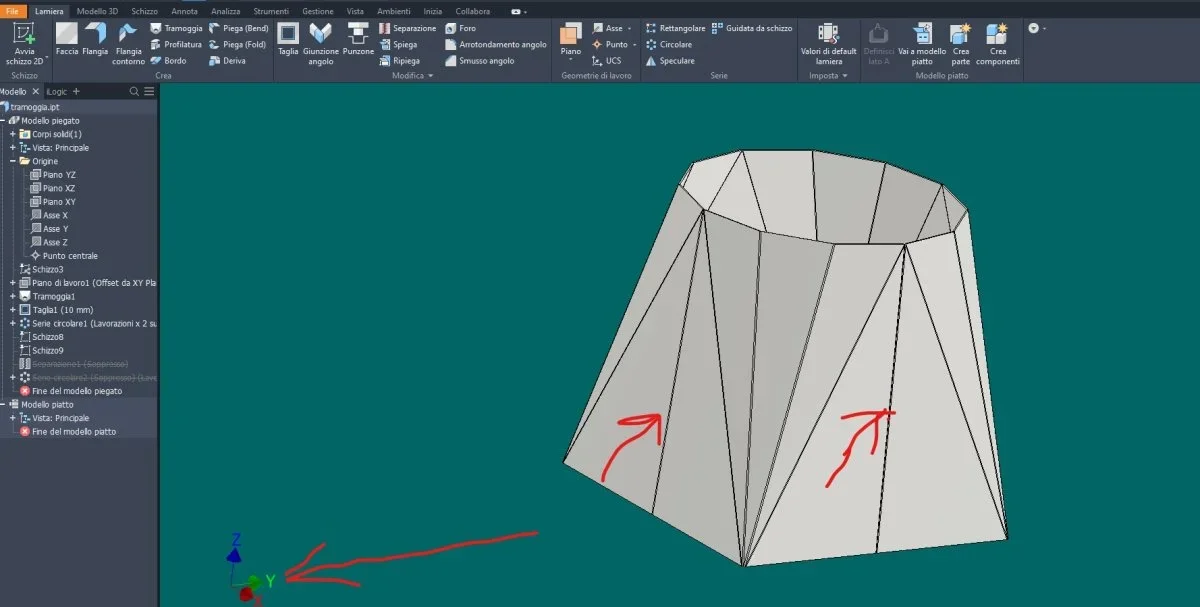
Task: Add a new browser panel tab
Action: coord(76,91)
